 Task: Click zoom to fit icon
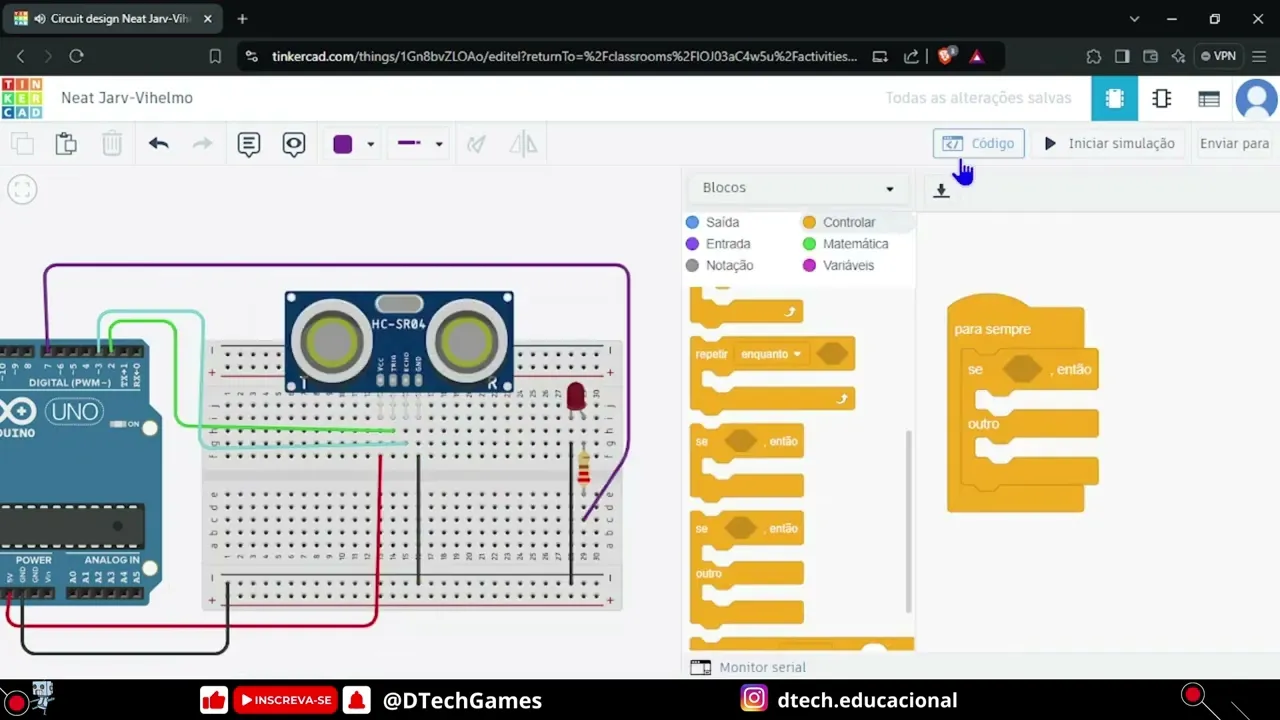point(22,189)
